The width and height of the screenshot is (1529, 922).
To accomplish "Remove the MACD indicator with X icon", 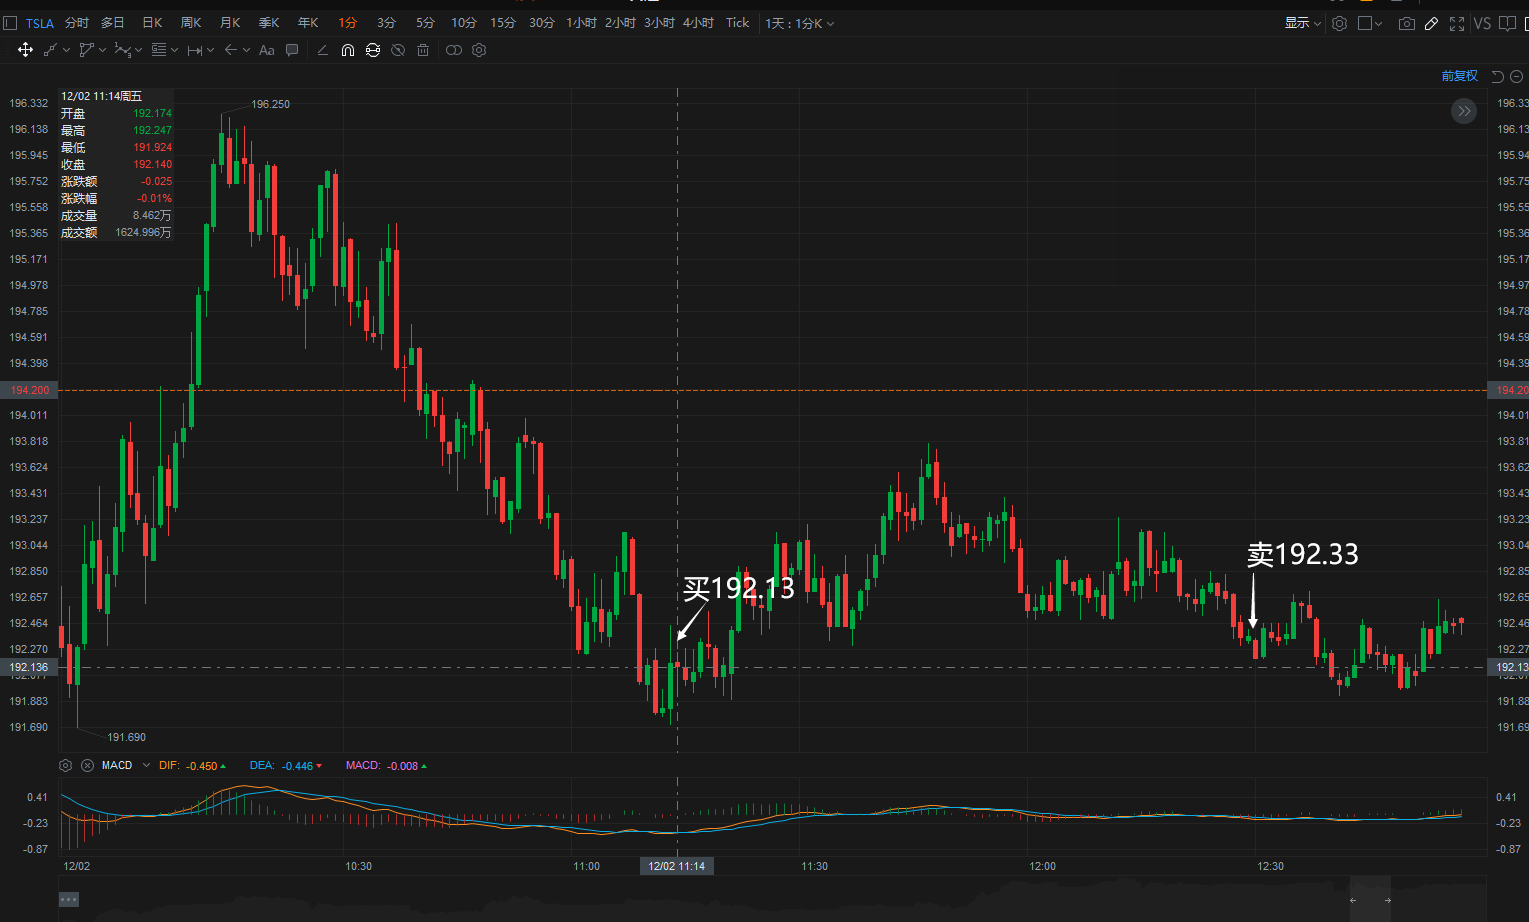I will (x=87, y=765).
